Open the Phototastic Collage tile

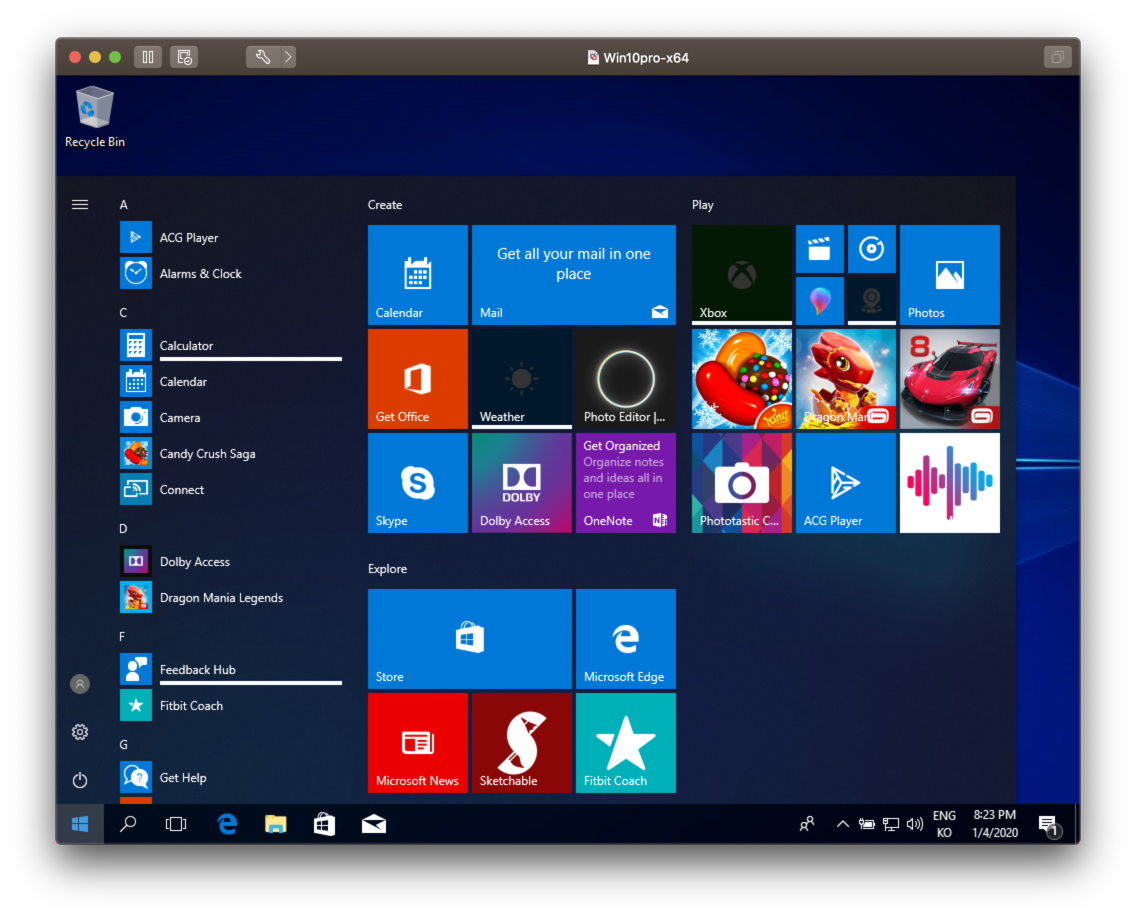pyautogui.click(x=741, y=483)
